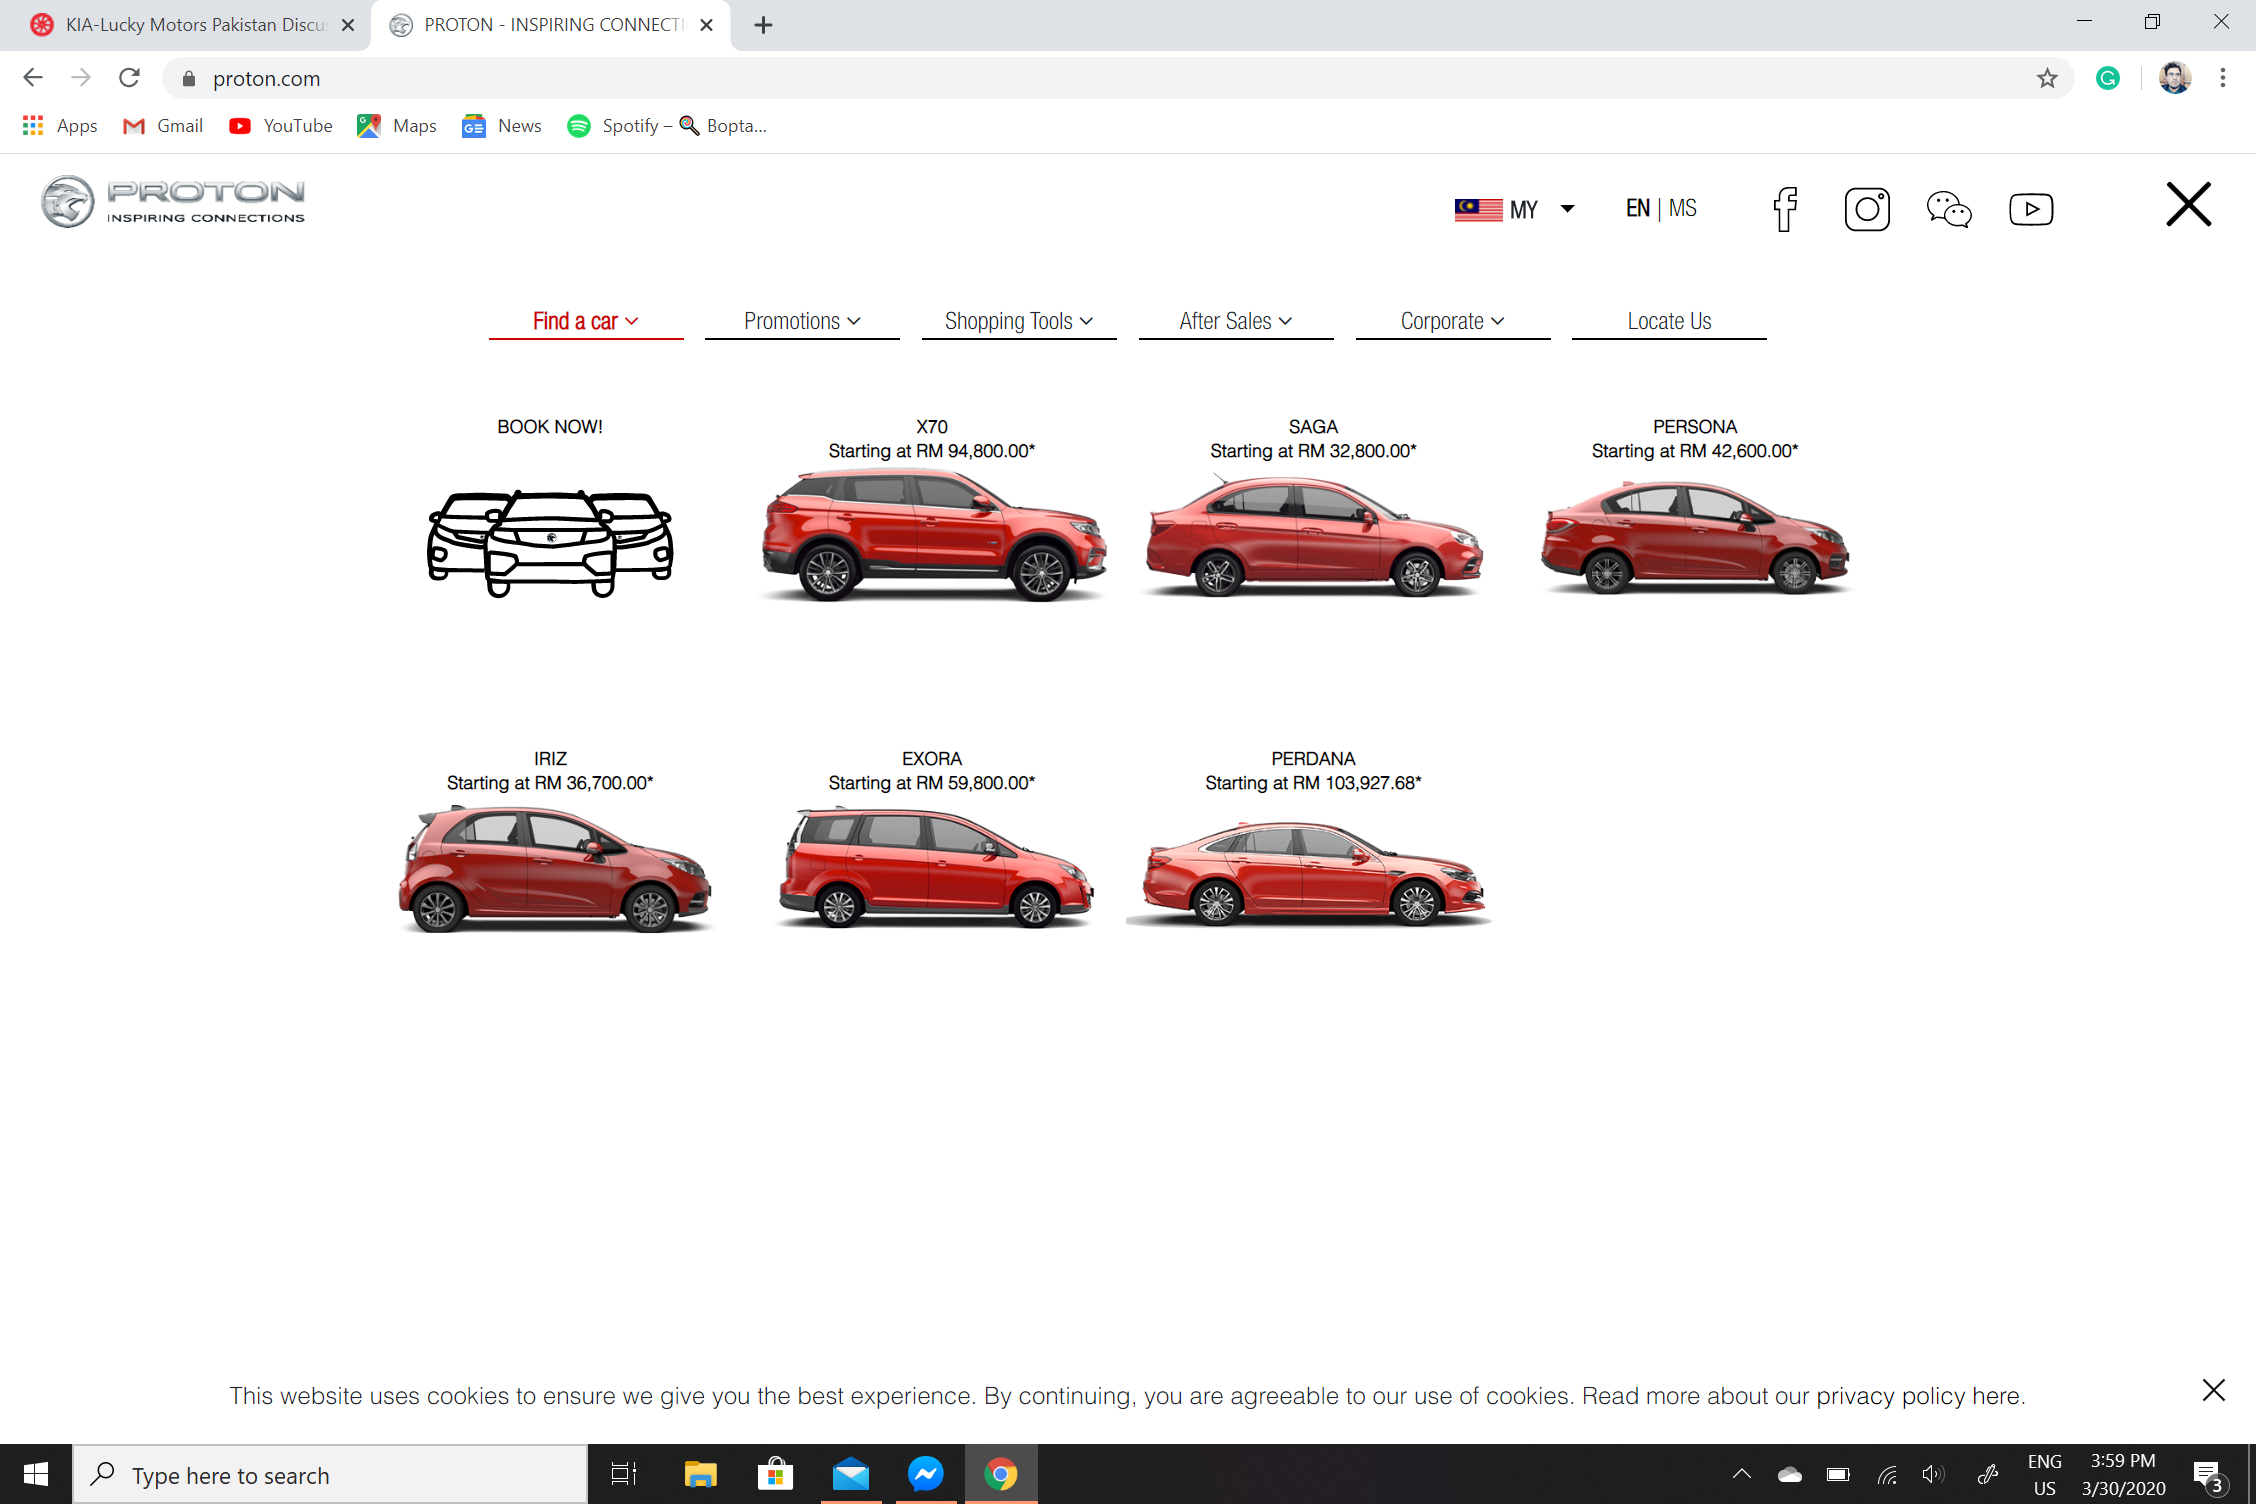Open the Chrome three-dot menu
Screen dimensions: 2256x1504
(x=2222, y=78)
